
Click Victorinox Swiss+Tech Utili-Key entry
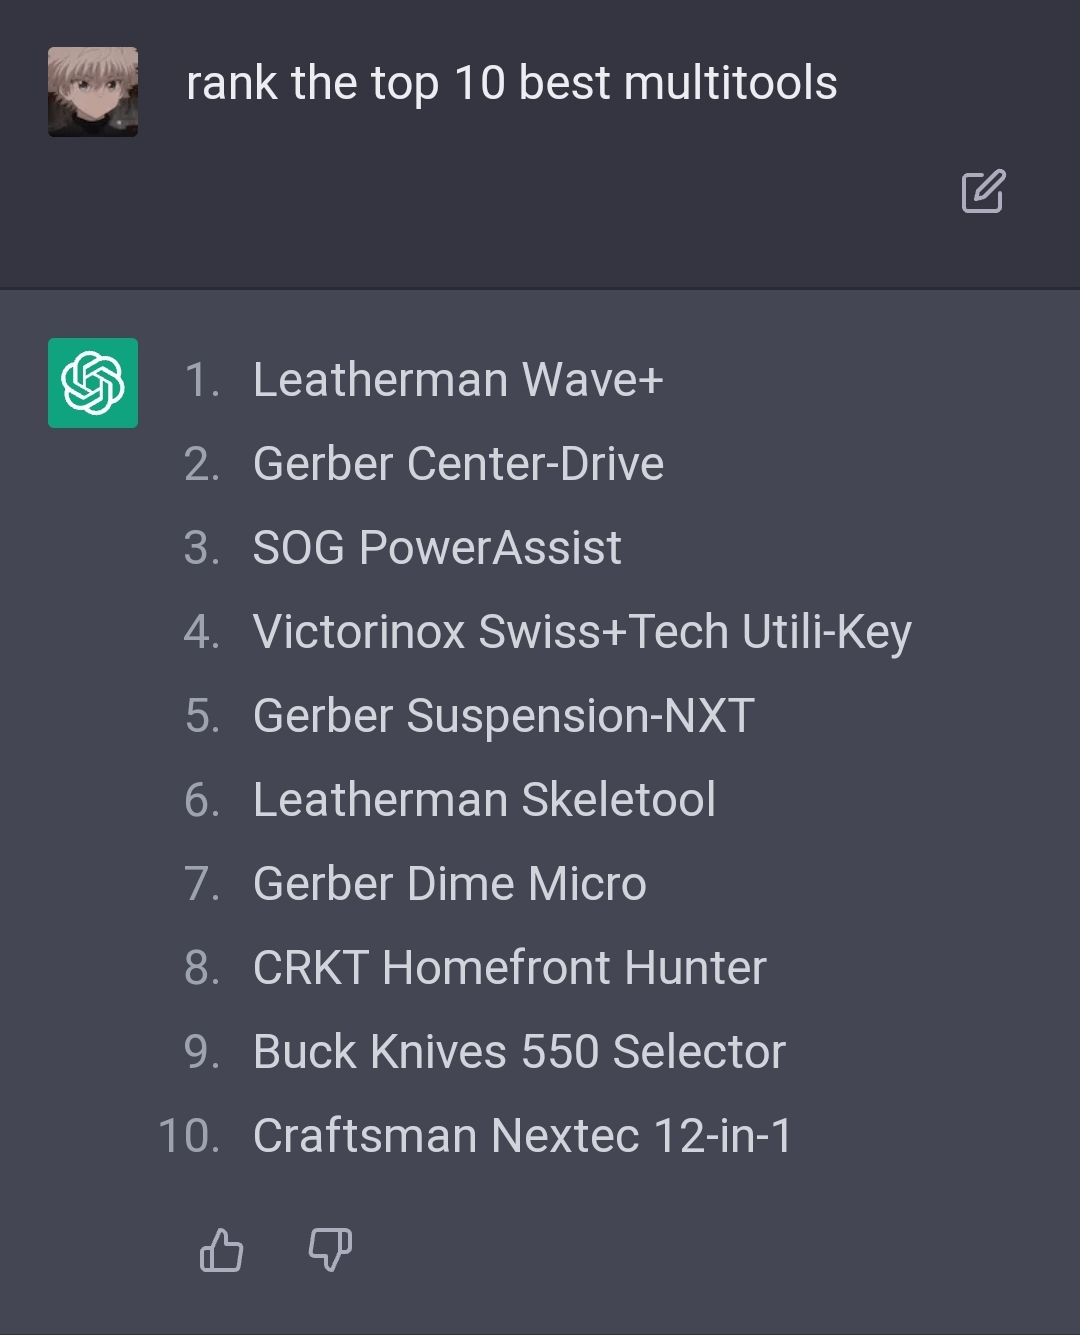pos(582,633)
